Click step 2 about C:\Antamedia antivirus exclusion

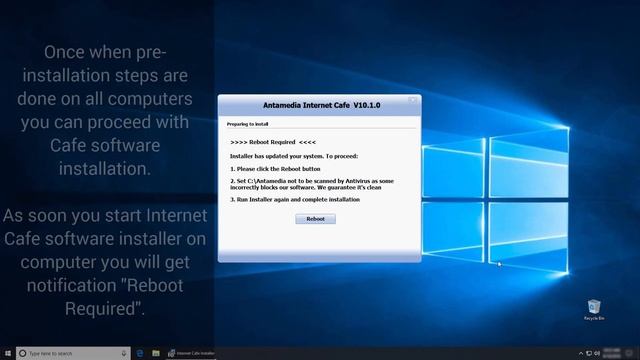[312, 184]
